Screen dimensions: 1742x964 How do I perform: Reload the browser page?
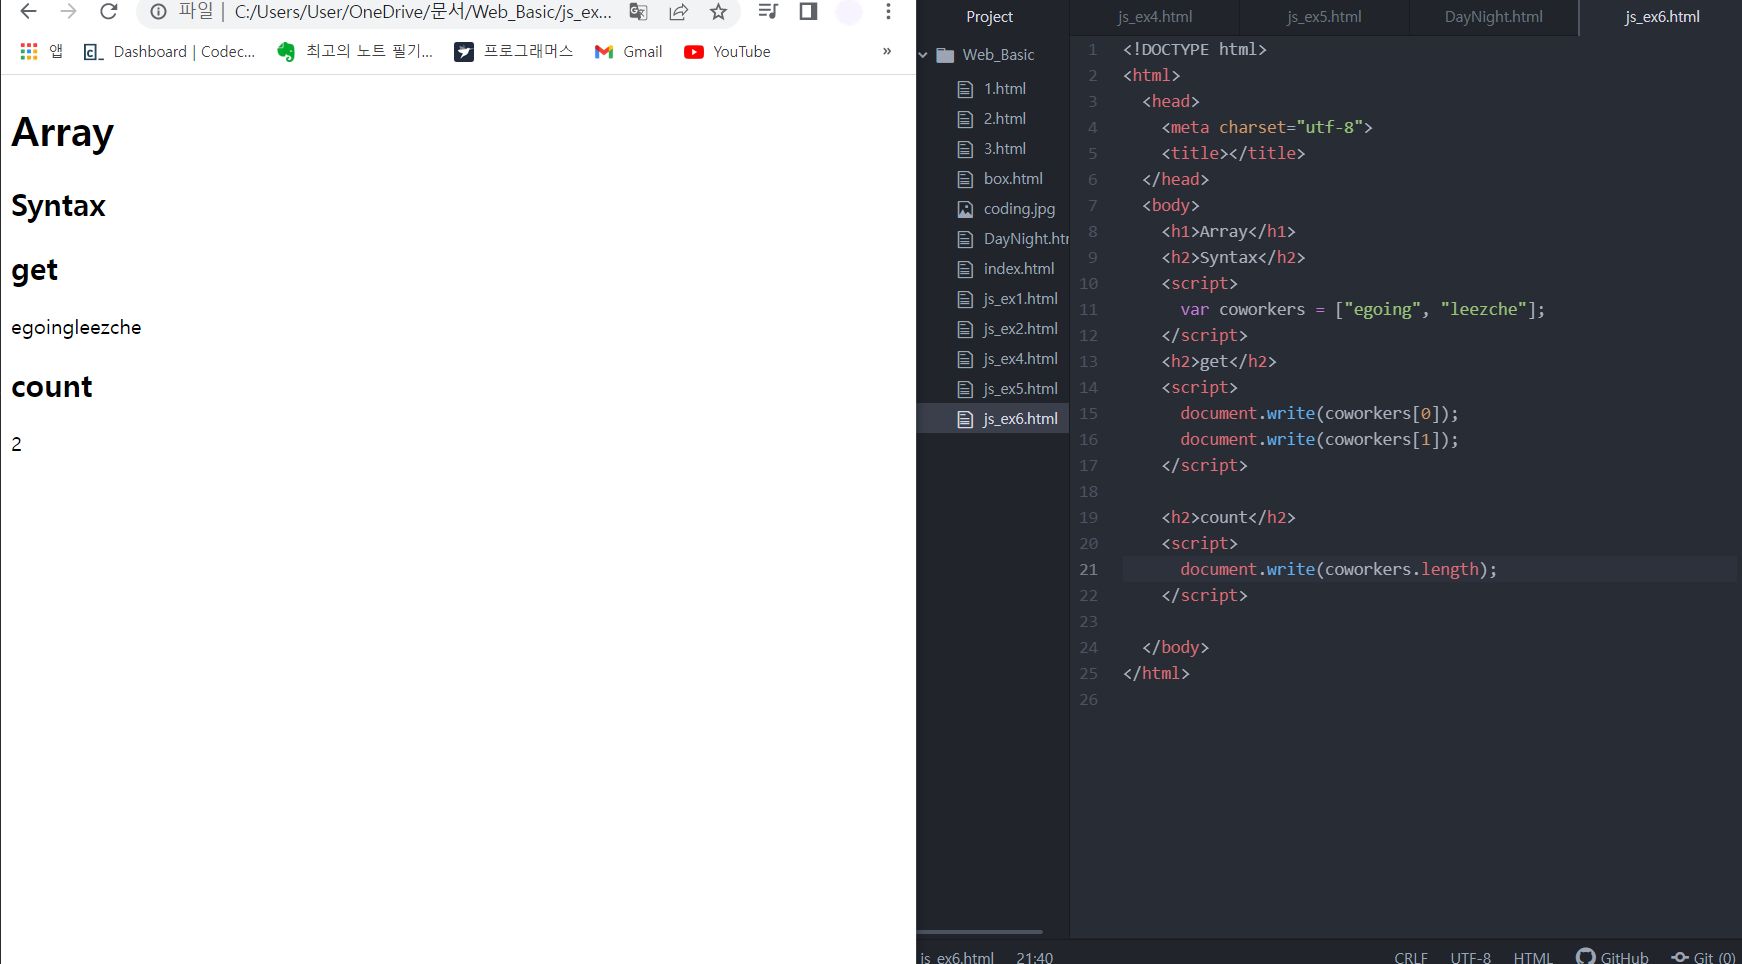[x=109, y=12]
